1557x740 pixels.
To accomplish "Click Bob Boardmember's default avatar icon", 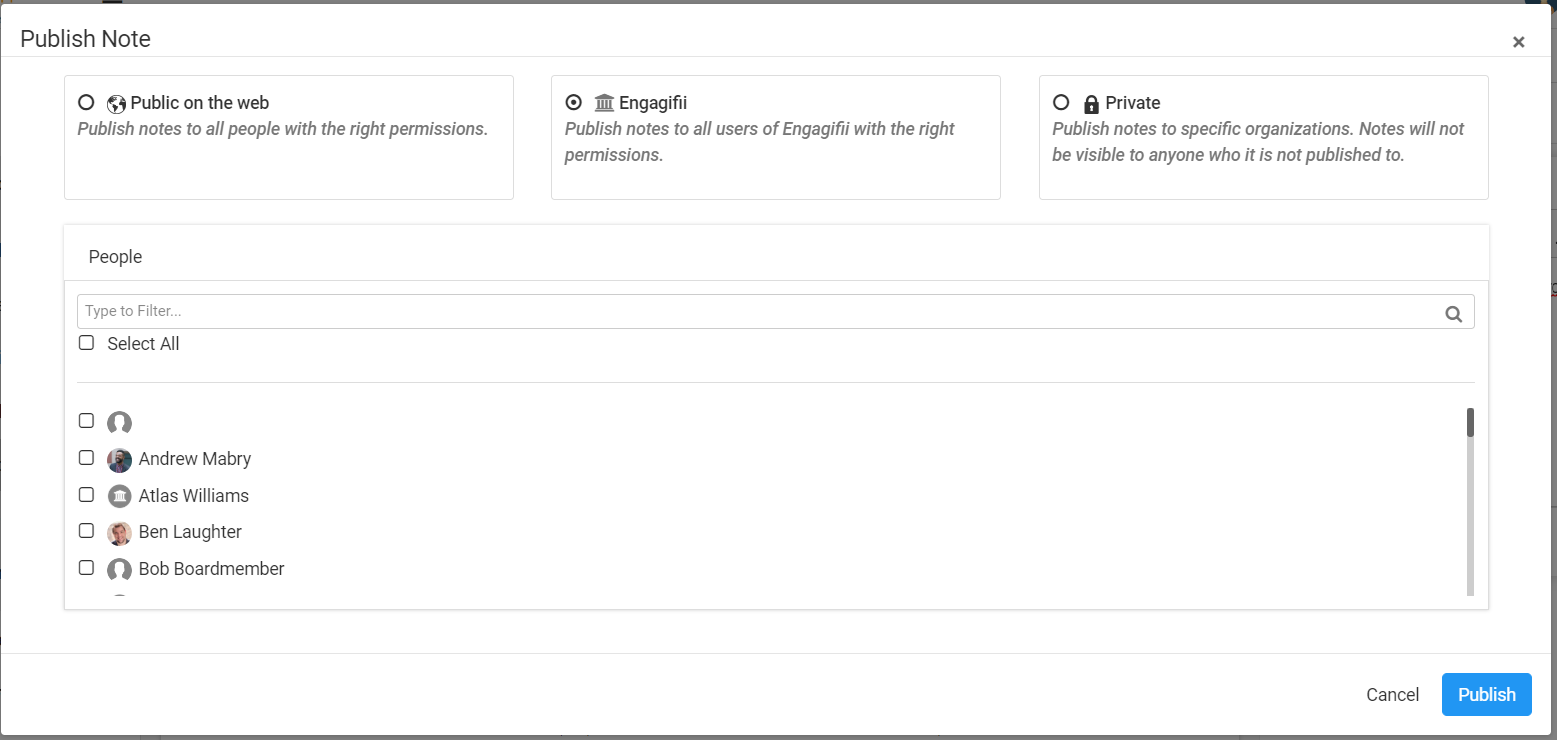I will [120, 570].
